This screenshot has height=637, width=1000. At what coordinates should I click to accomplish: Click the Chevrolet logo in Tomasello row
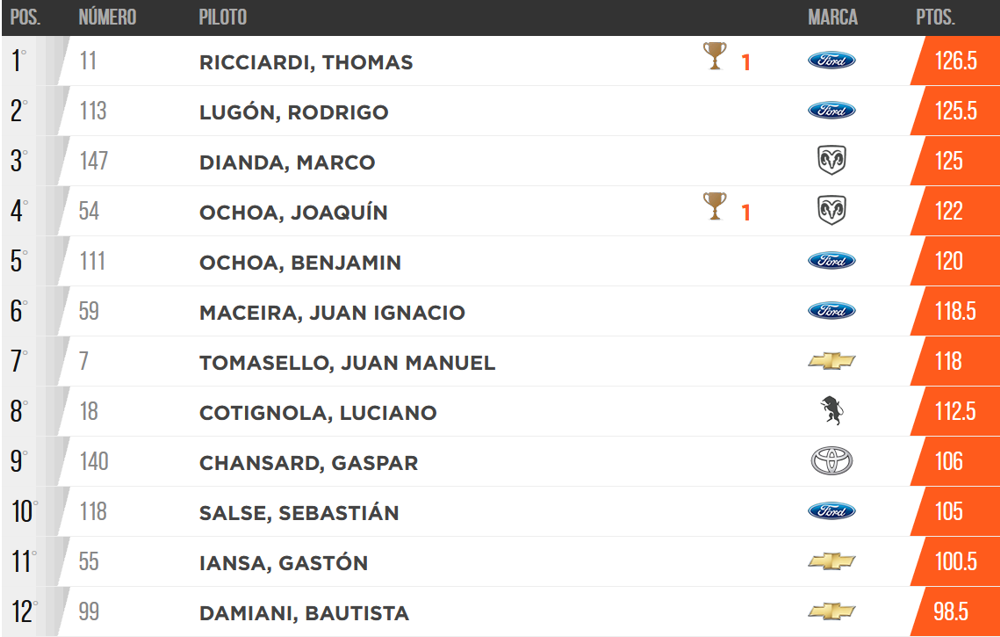pos(832,361)
